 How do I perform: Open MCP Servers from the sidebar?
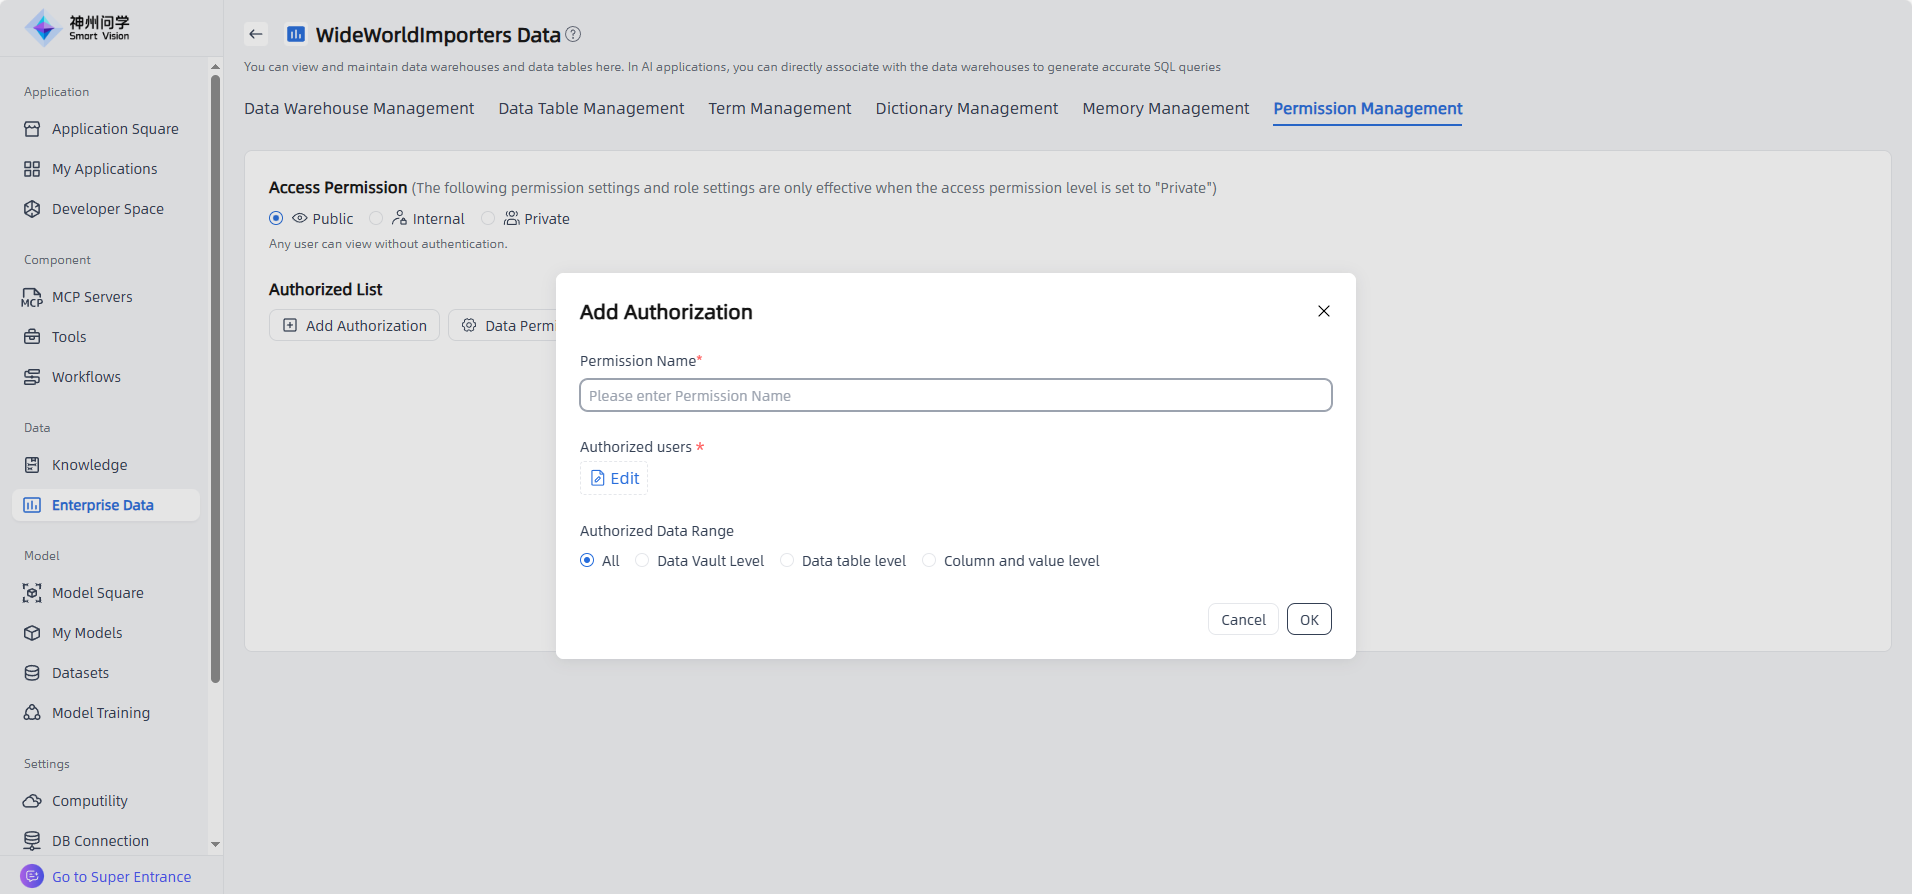[92, 297]
